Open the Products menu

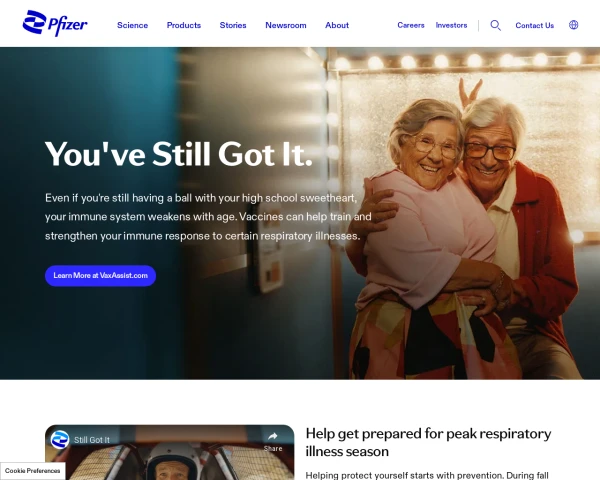tap(184, 25)
